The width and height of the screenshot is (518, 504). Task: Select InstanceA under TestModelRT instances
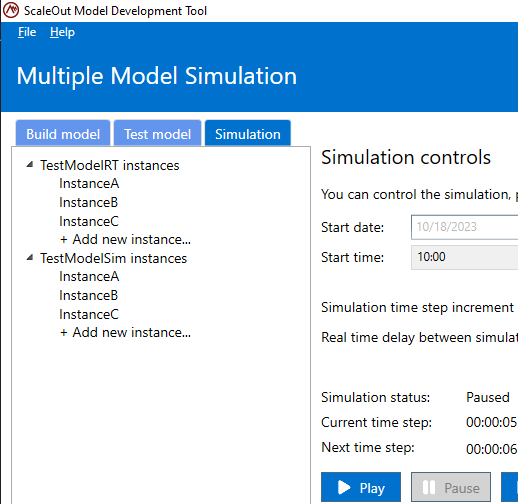(x=89, y=184)
